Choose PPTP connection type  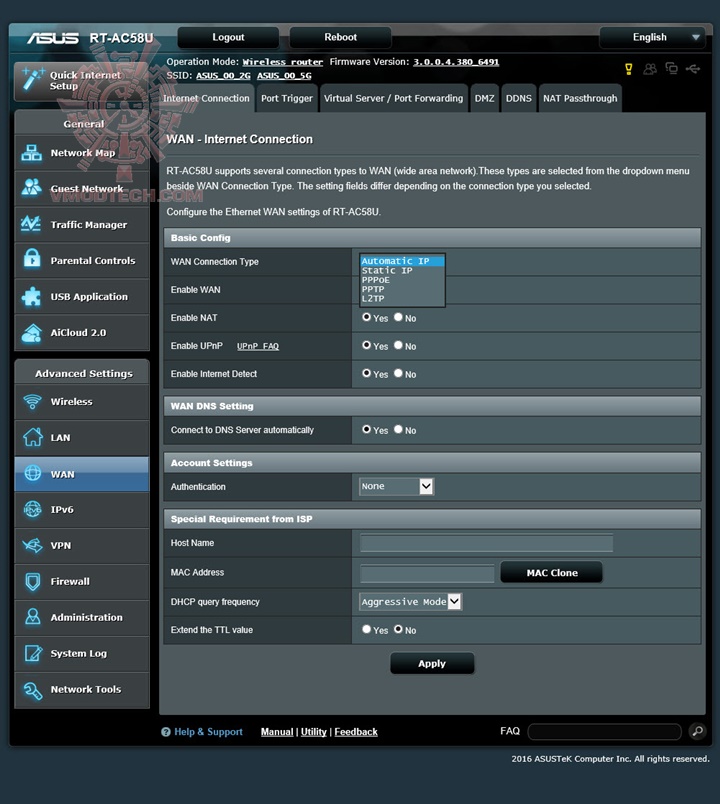(402, 289)
